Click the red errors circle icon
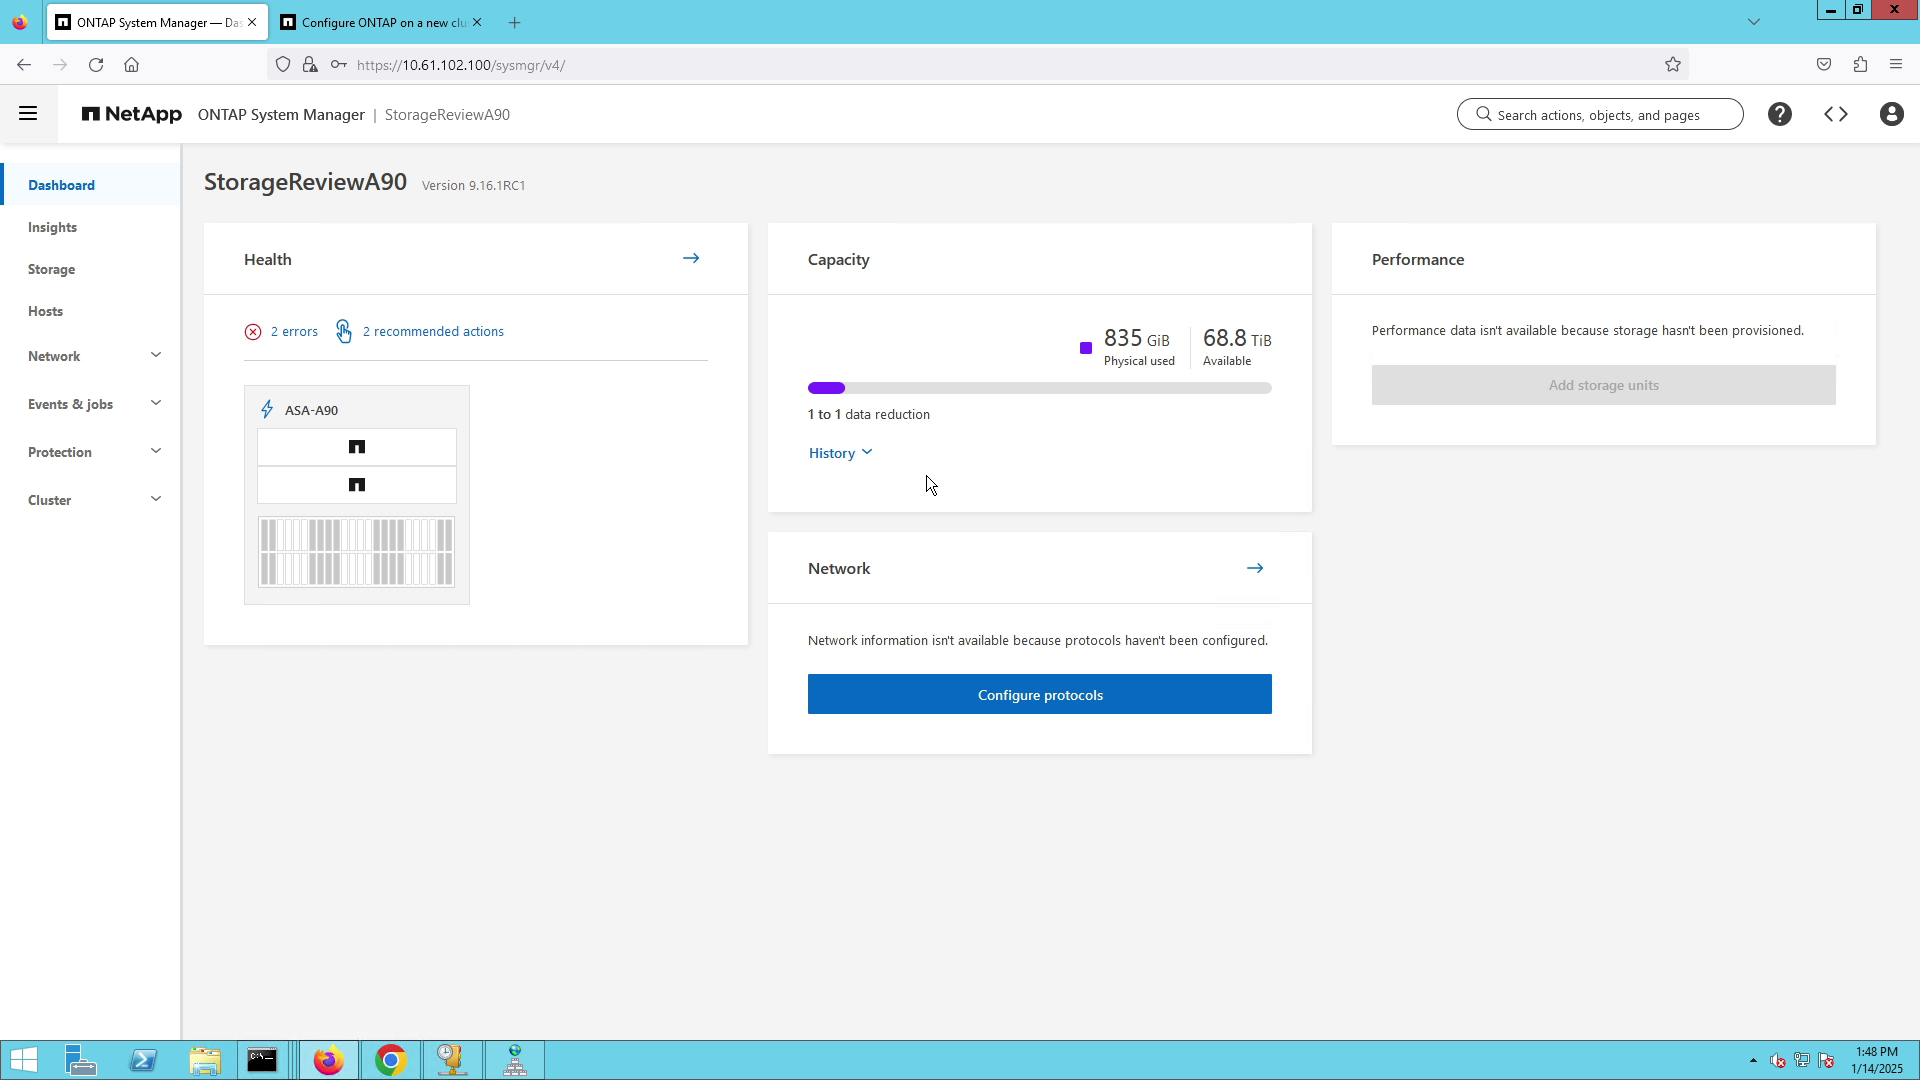The image size is (1920, 1080). coord(253,332)
